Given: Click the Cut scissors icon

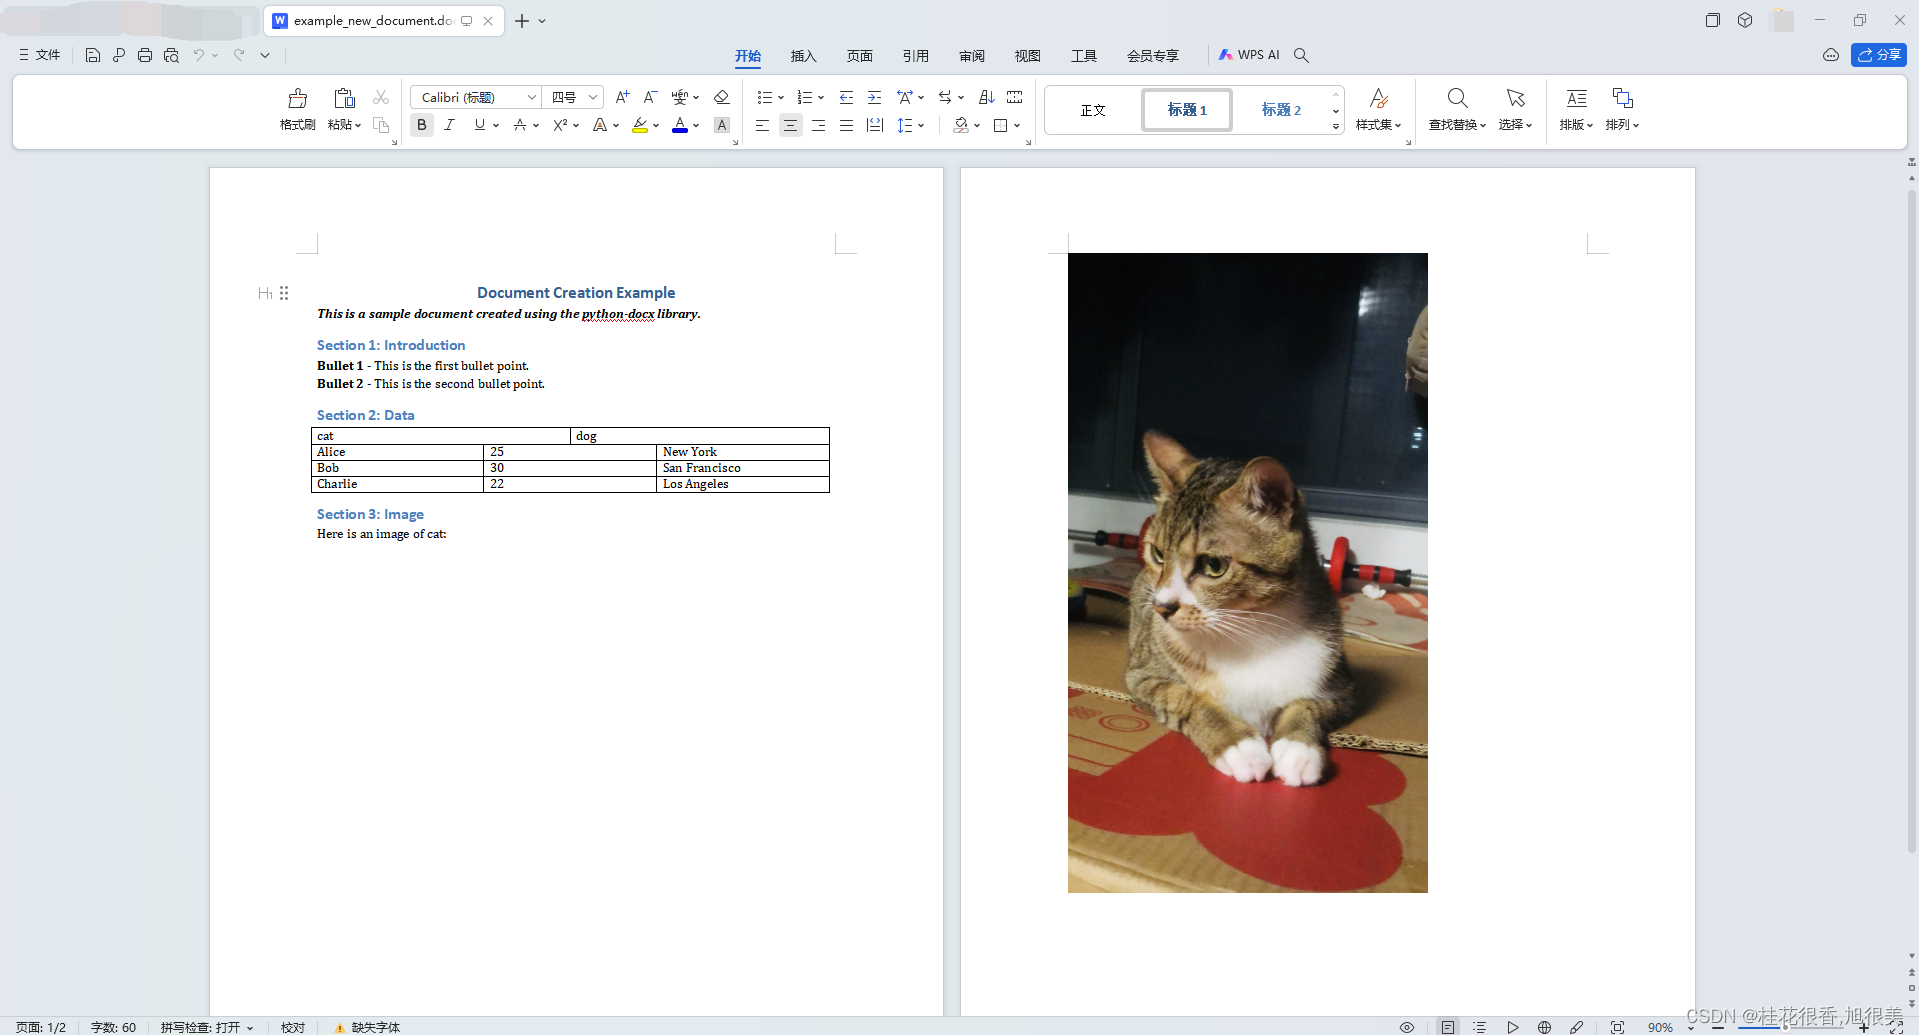Looking at the screenshot, I should tap(381, 97).
